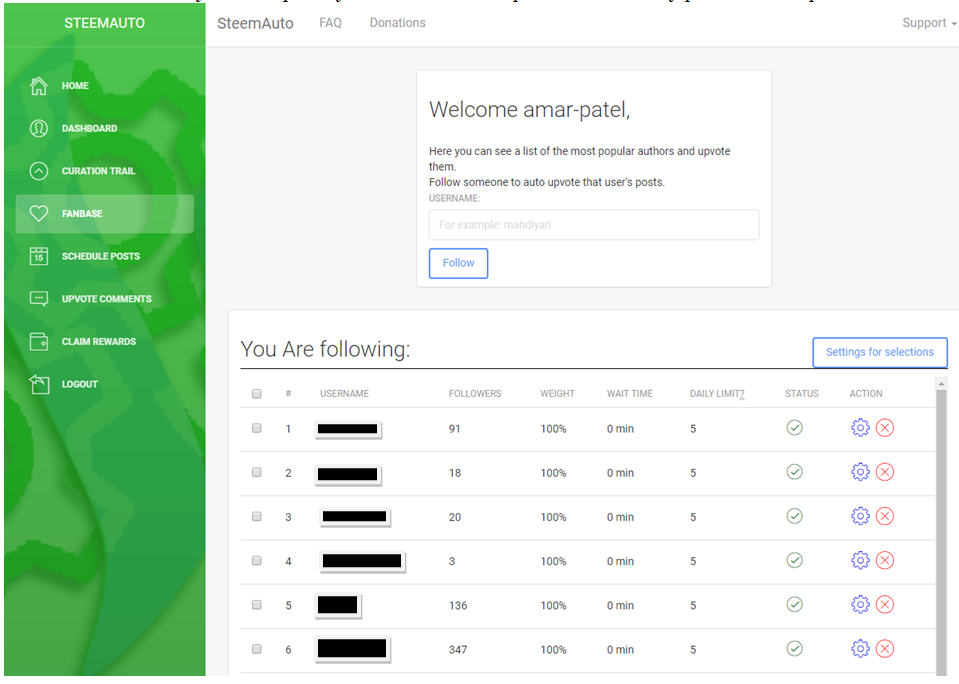Check the checkbox for row 4

(257, 560)
